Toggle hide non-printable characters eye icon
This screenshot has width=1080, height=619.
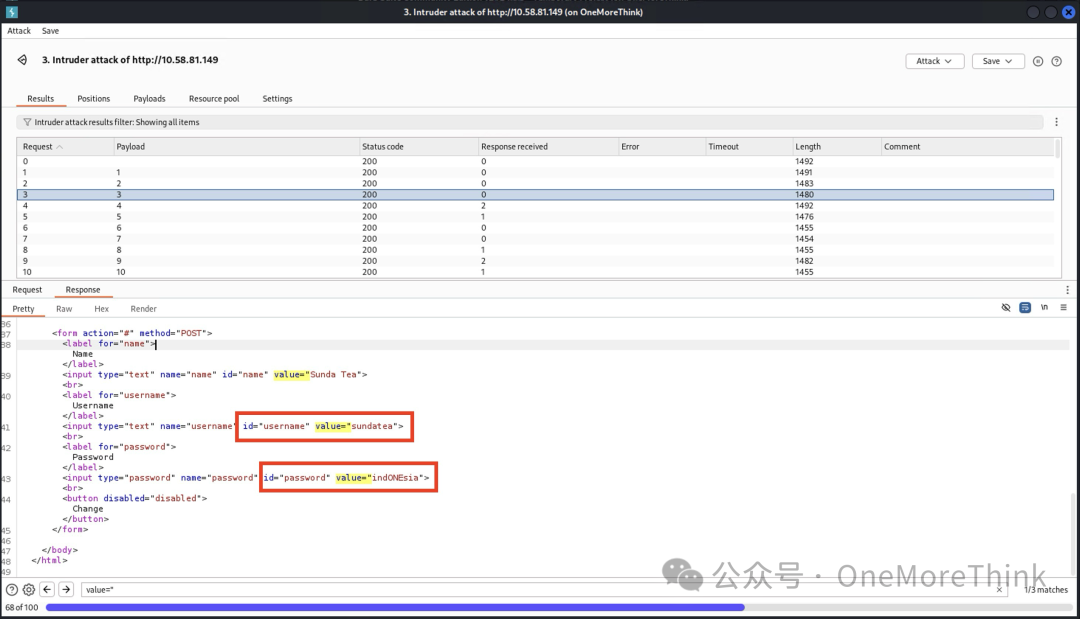(x=1006, y=308)
